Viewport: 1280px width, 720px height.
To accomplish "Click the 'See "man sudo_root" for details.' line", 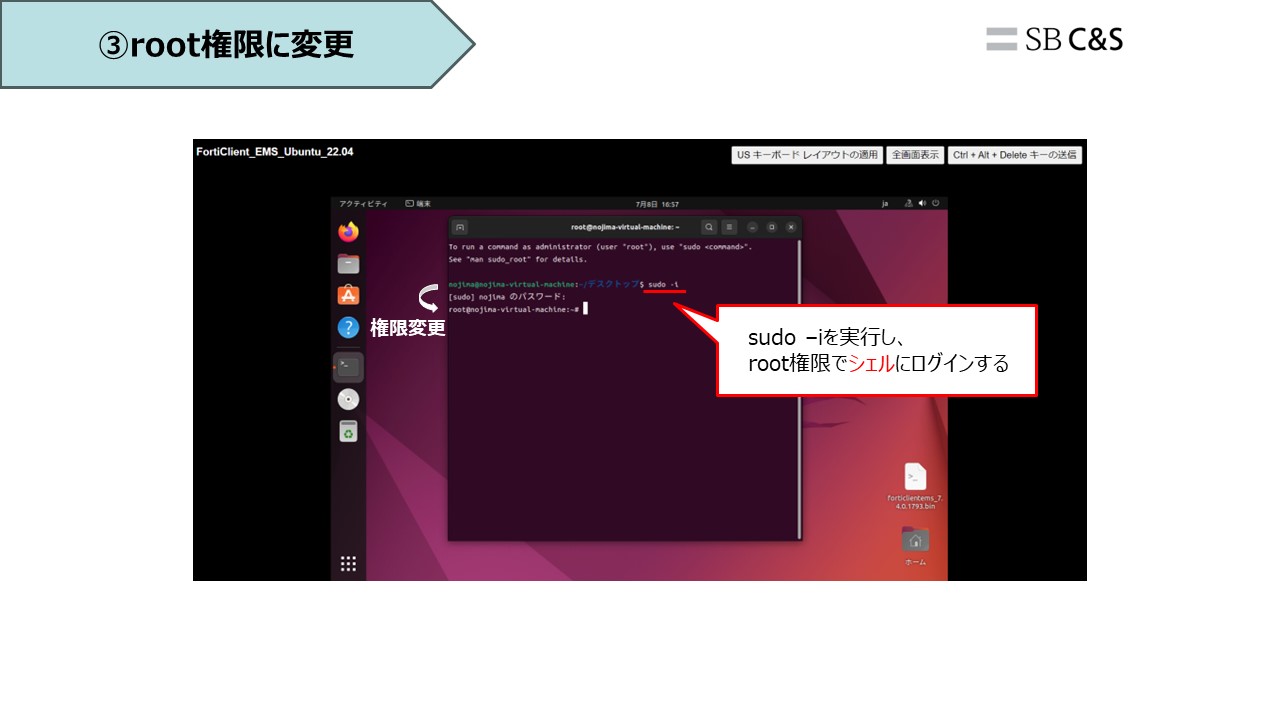I will point(518,259).
